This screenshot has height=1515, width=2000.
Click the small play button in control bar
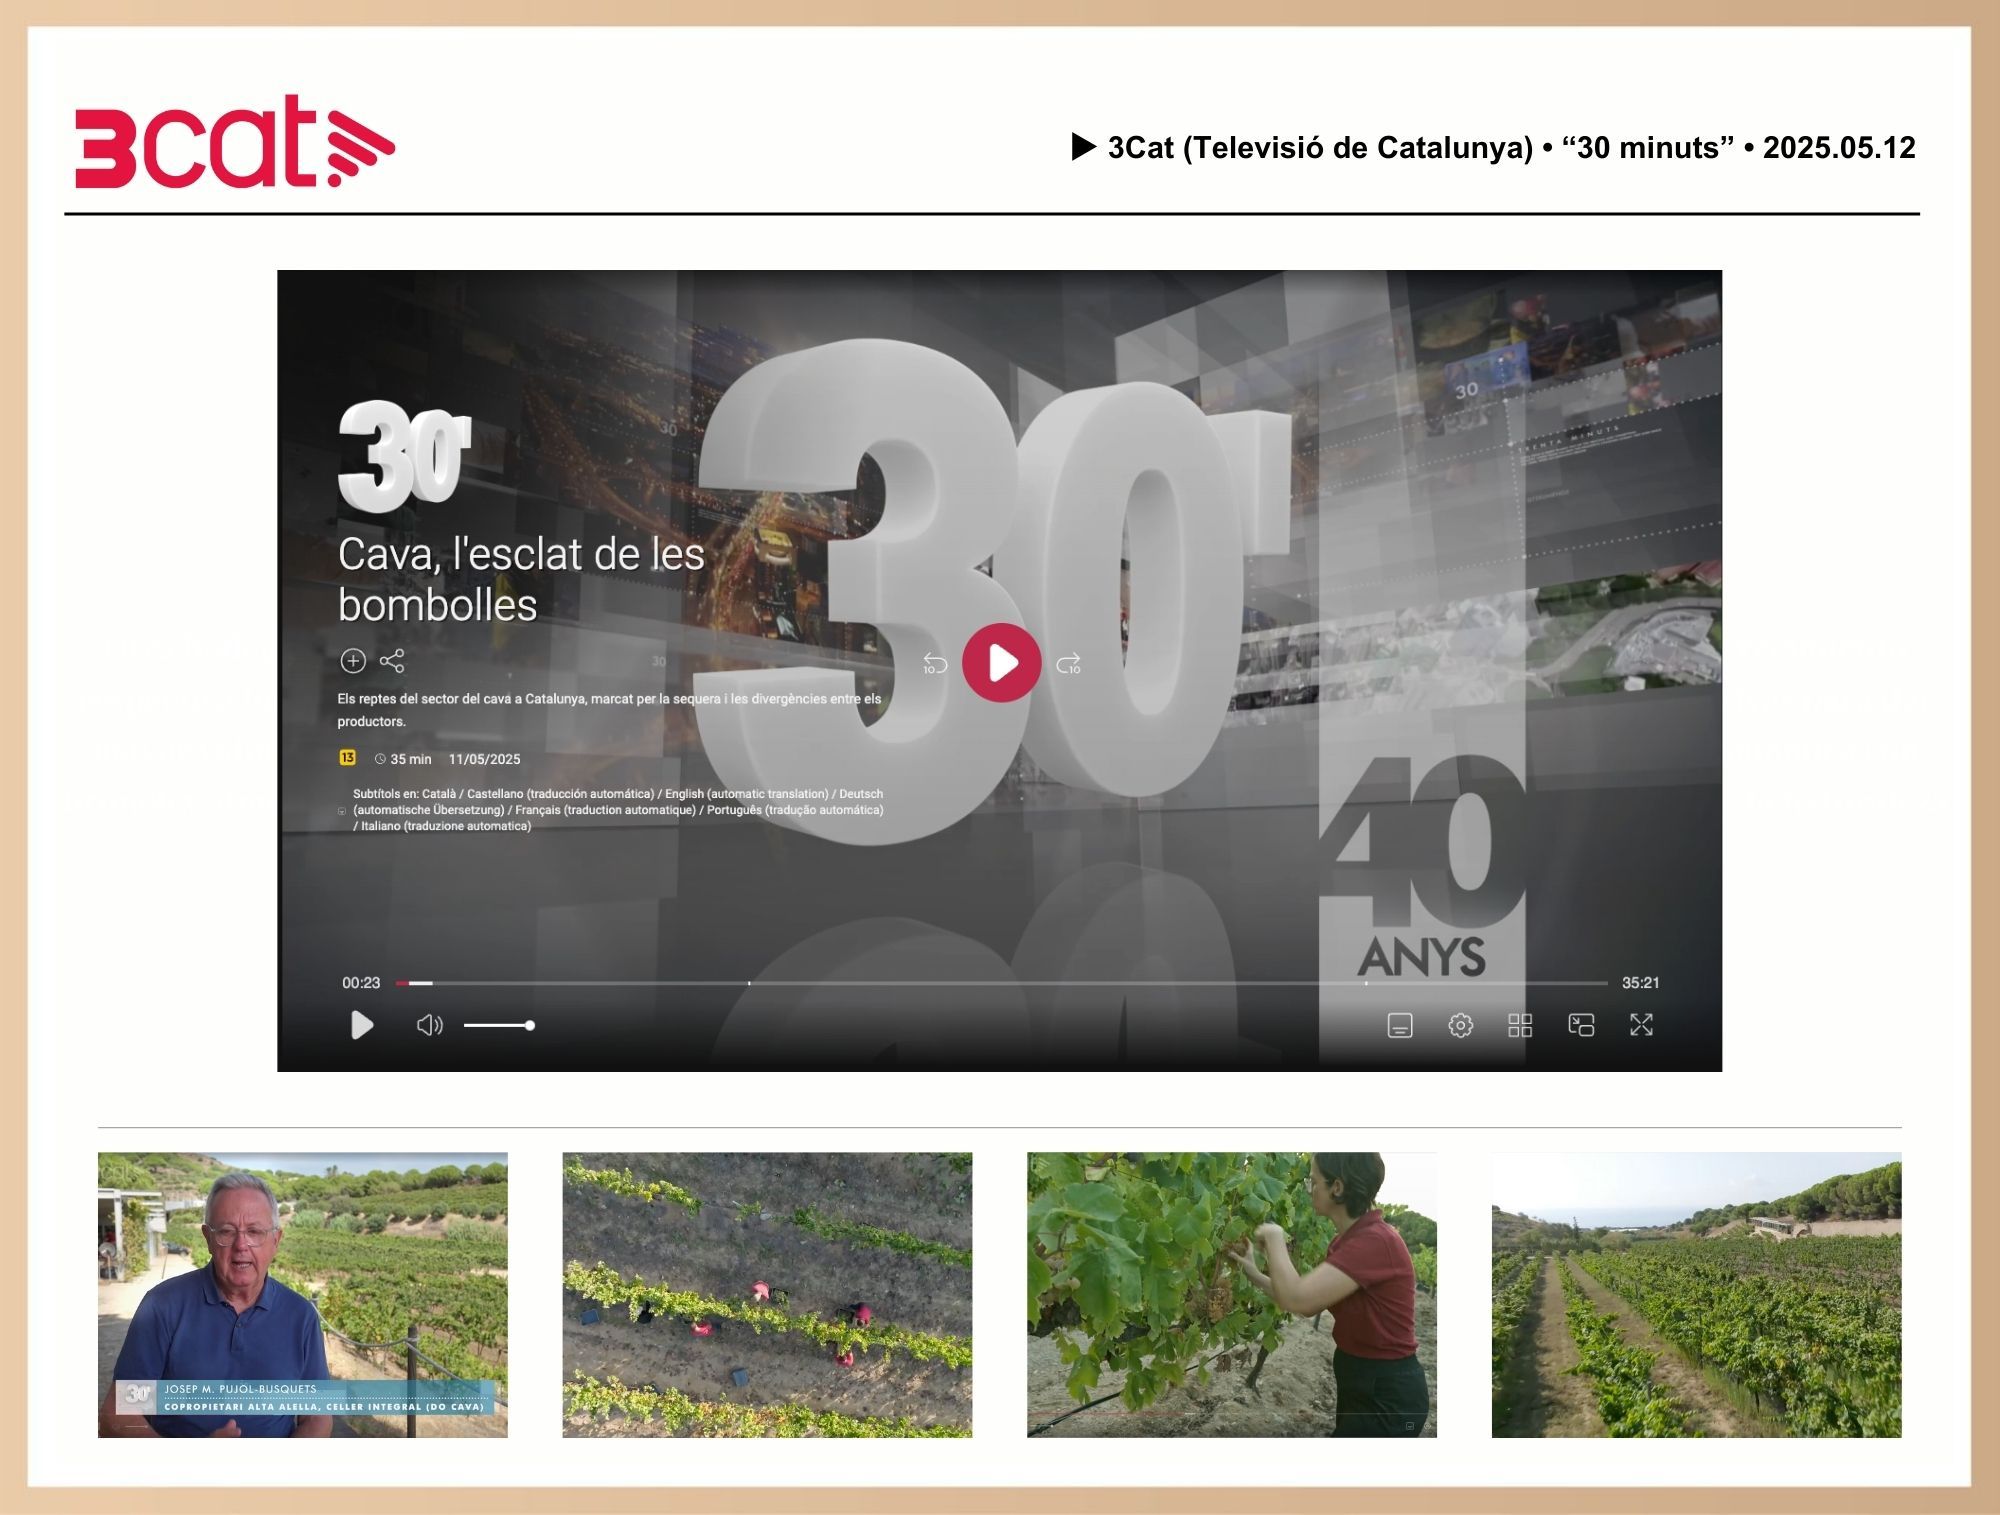[x=362, y=1025]
